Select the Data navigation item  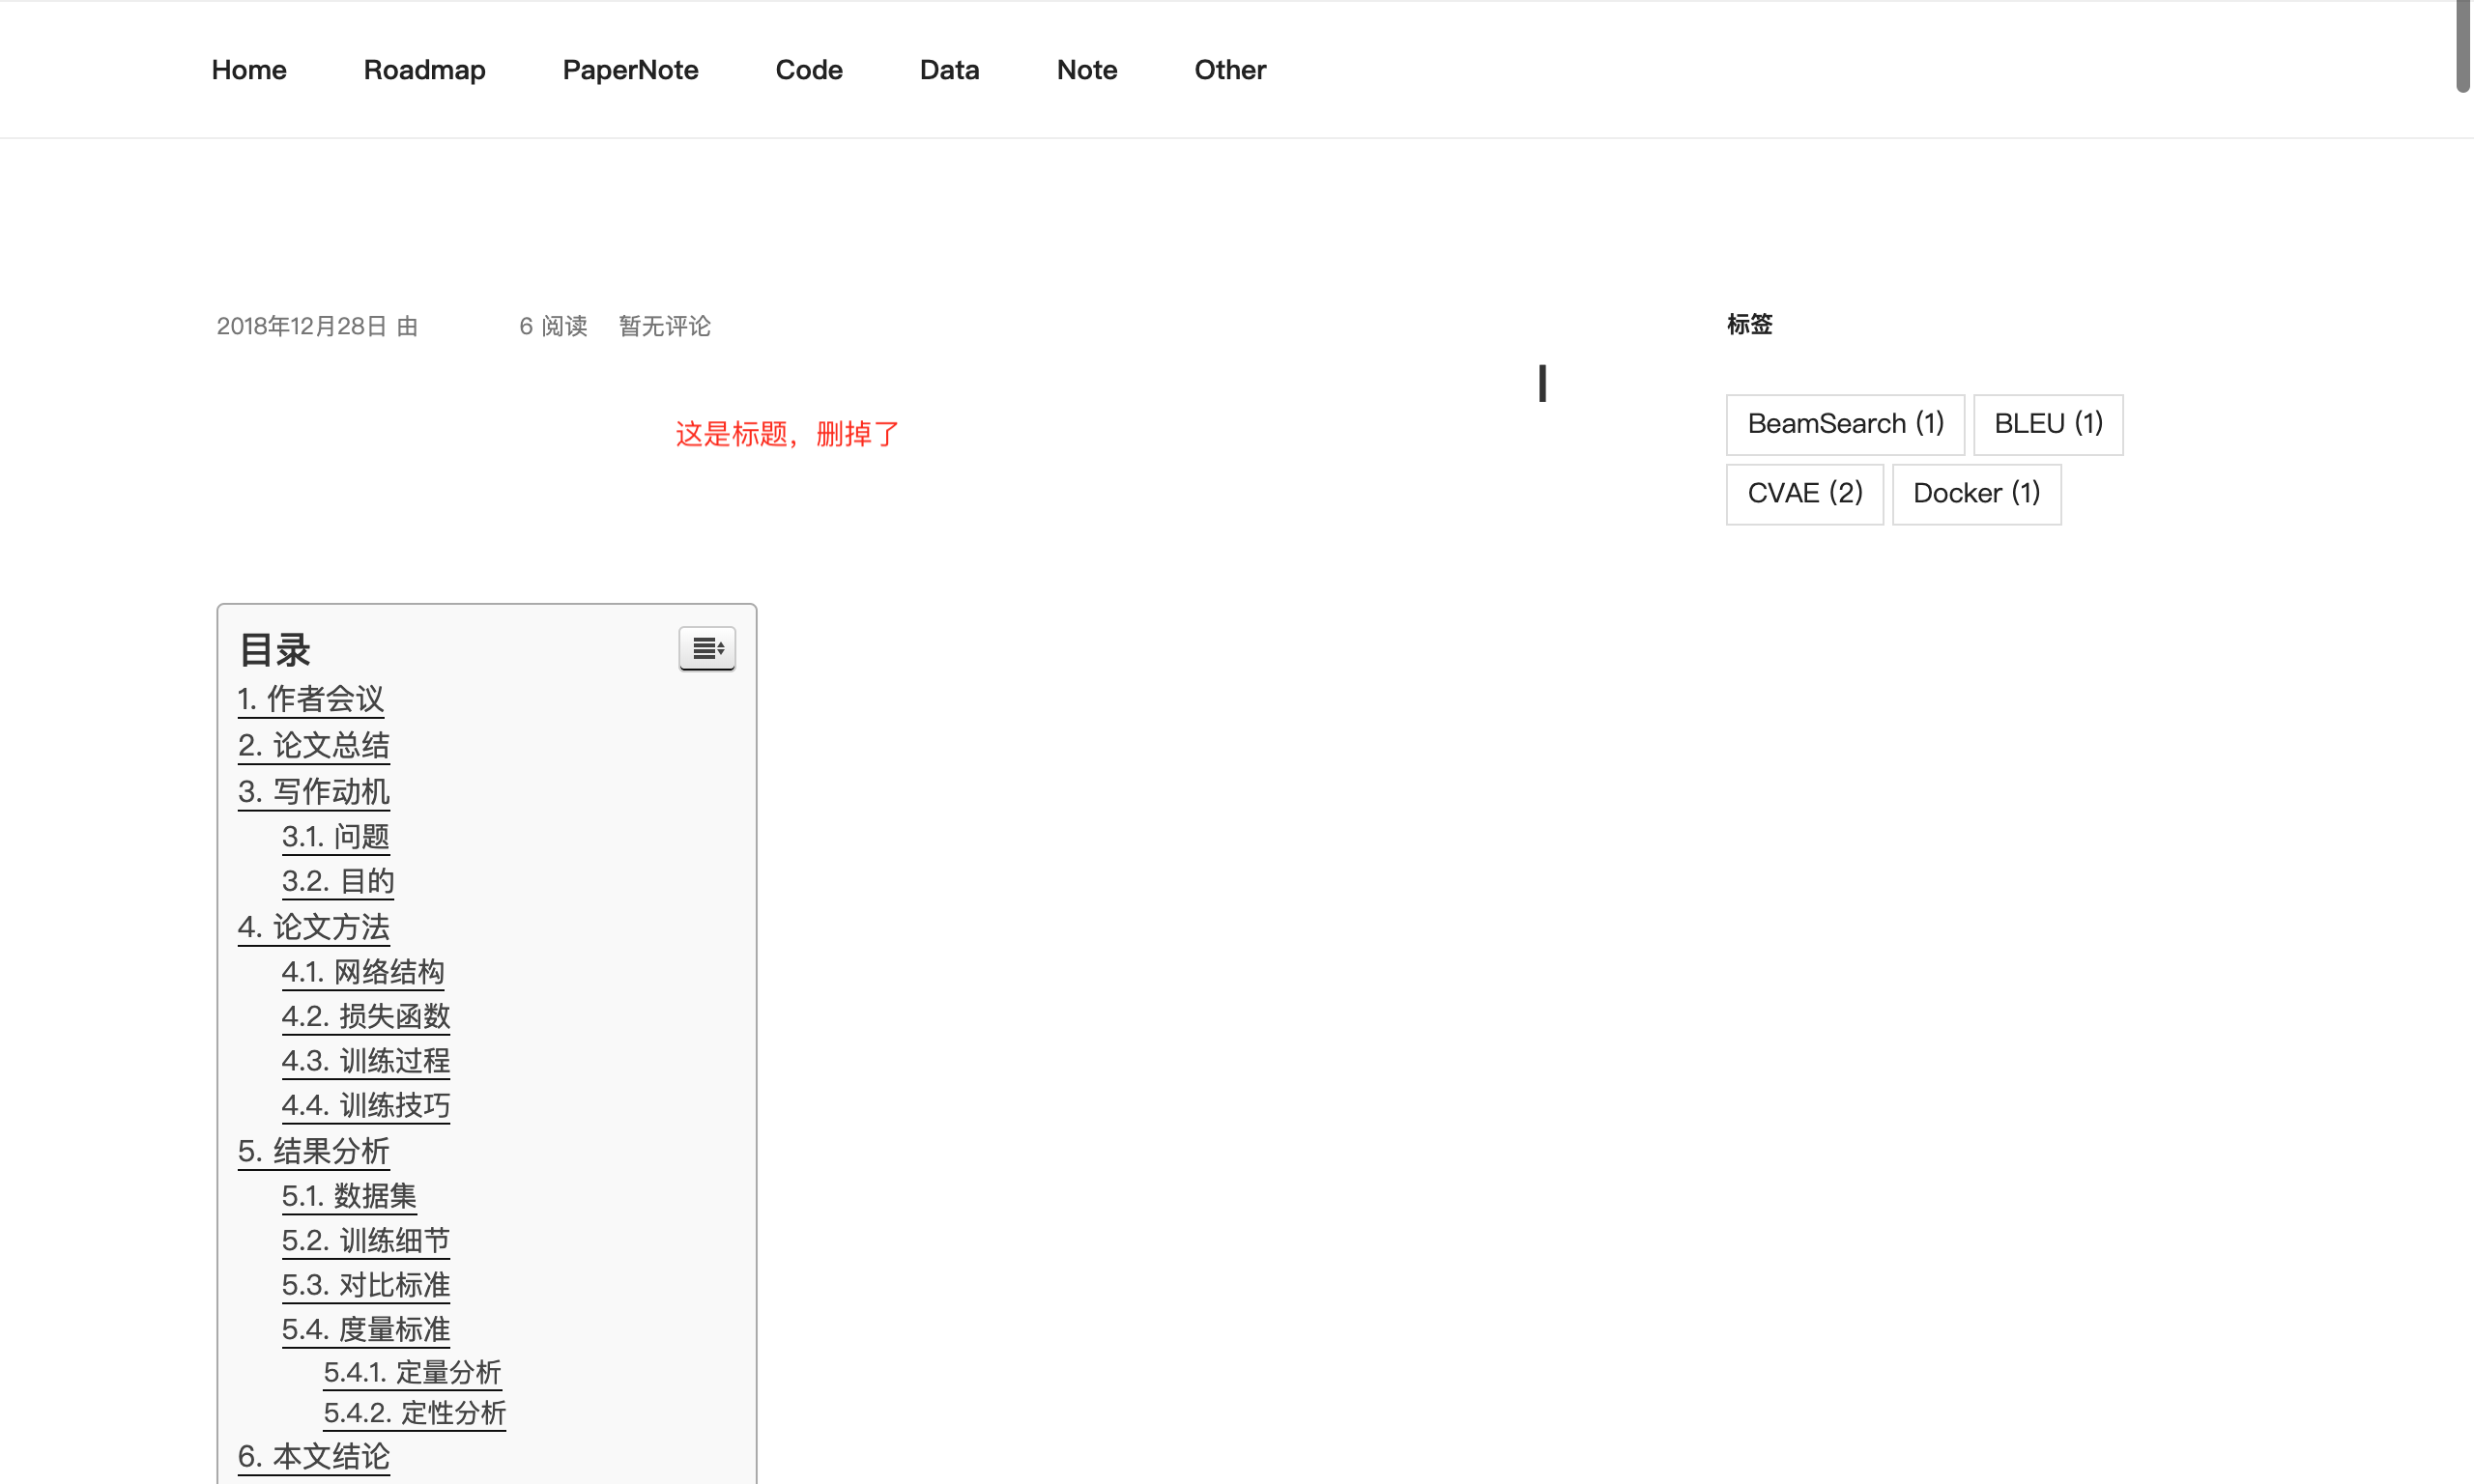(x=949, y=70)
